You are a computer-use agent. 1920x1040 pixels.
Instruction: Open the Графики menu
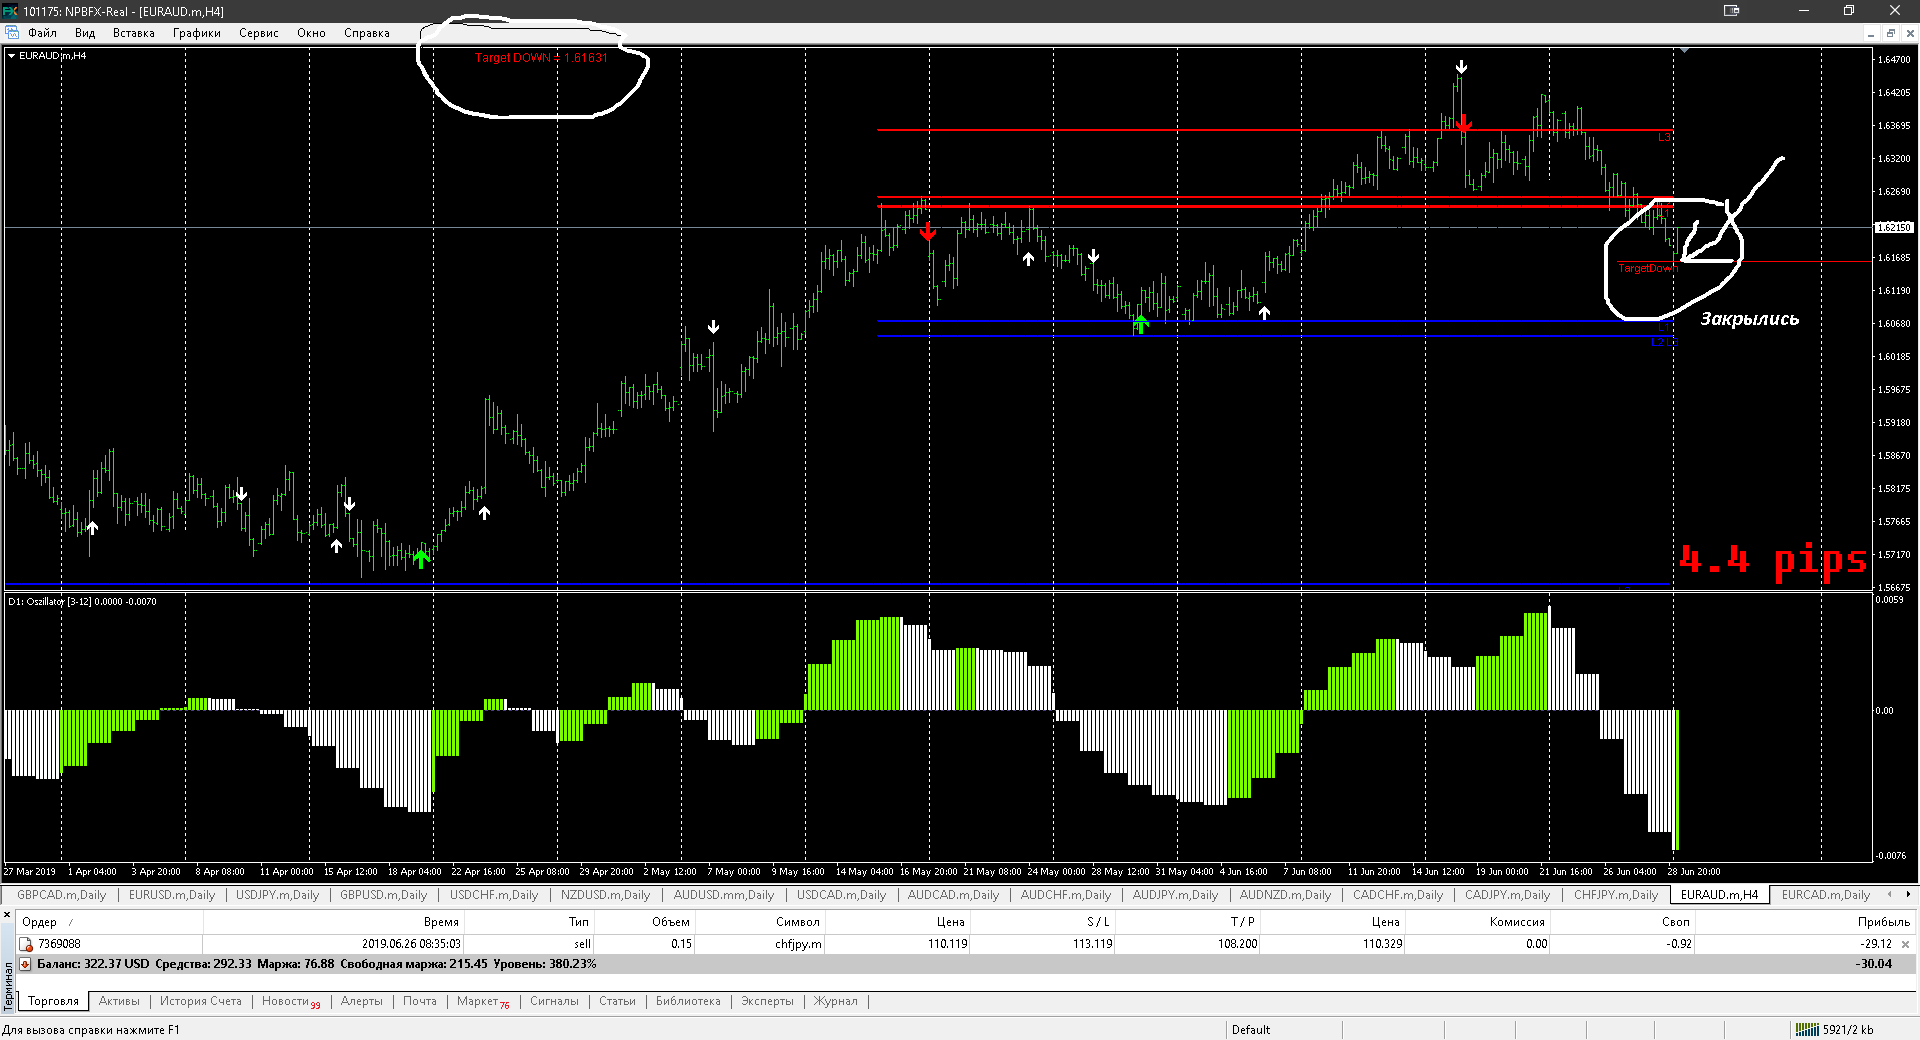click(196, 33)
